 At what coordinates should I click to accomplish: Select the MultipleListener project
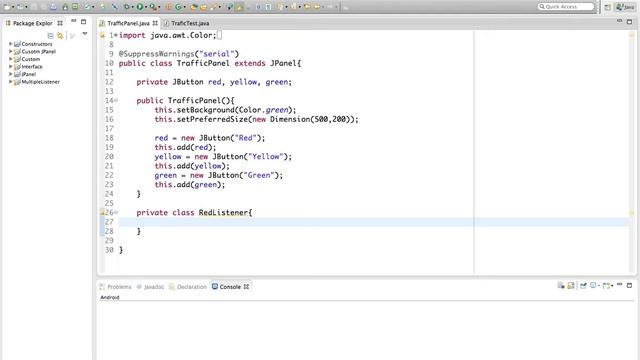pos(40,82)
